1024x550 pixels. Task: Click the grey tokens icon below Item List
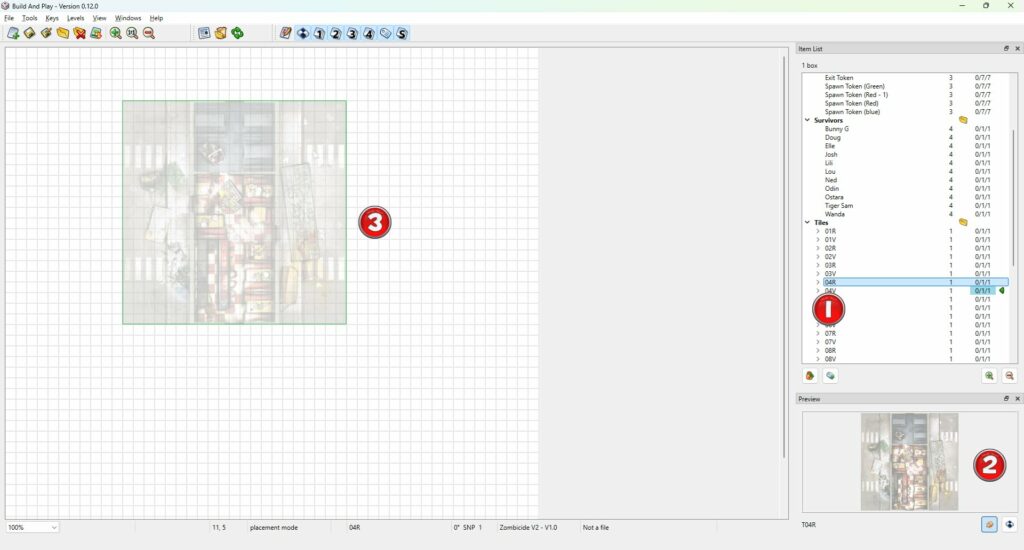coord(830,376)
